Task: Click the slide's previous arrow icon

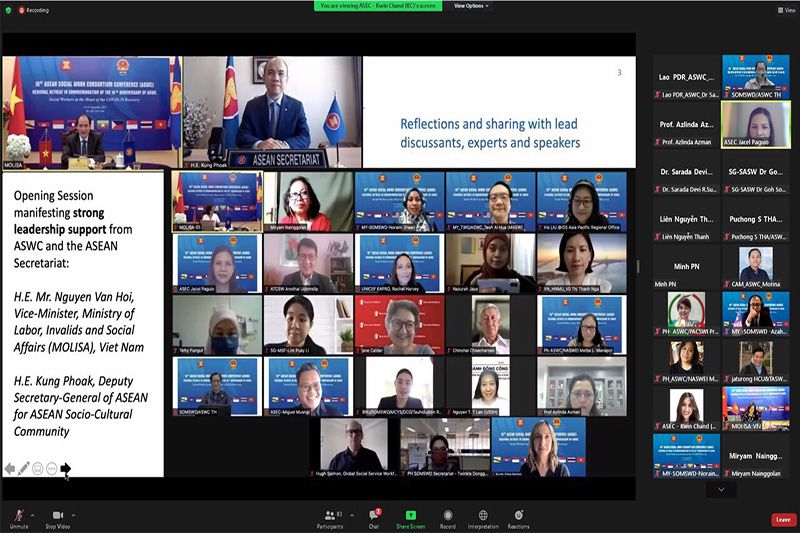Action: (x=10, y=468)
